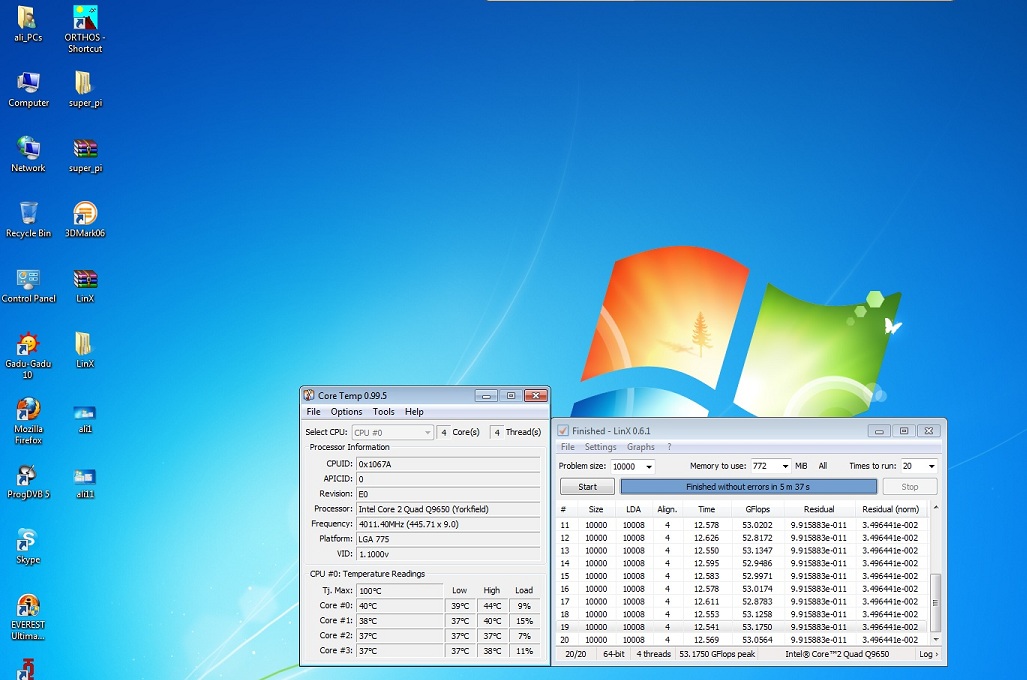Viewport: 1027px width, 680px height.
Task: Open File menu in LinX
Action: (568, 447)
